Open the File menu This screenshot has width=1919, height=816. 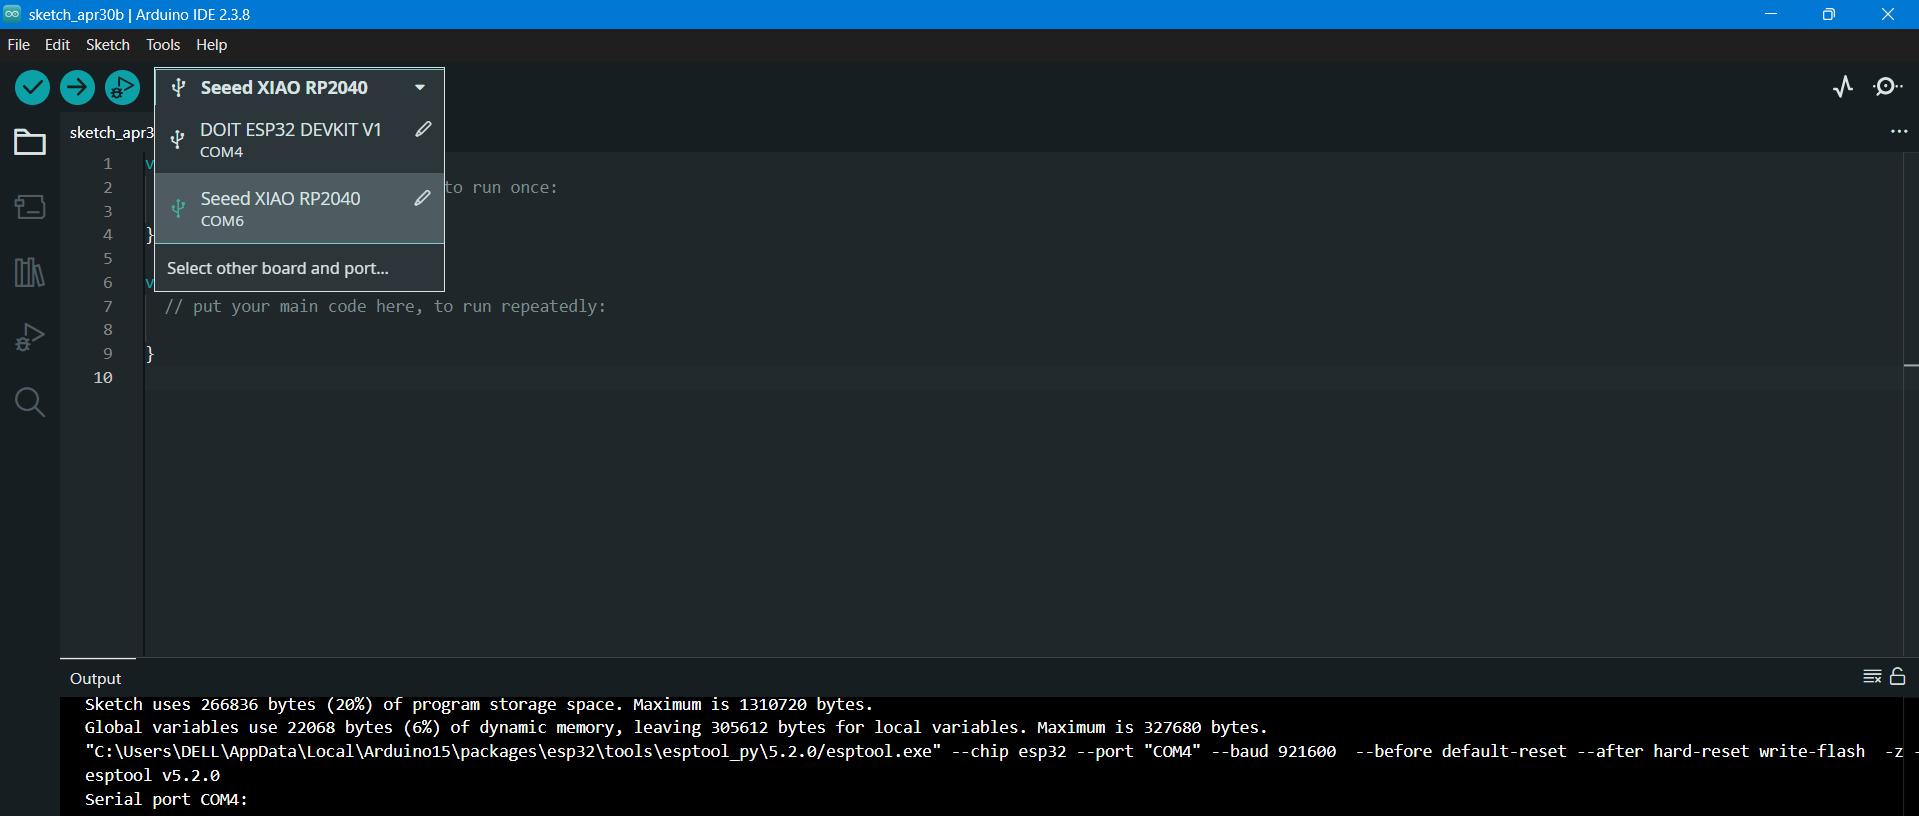[x=18, y=45]
